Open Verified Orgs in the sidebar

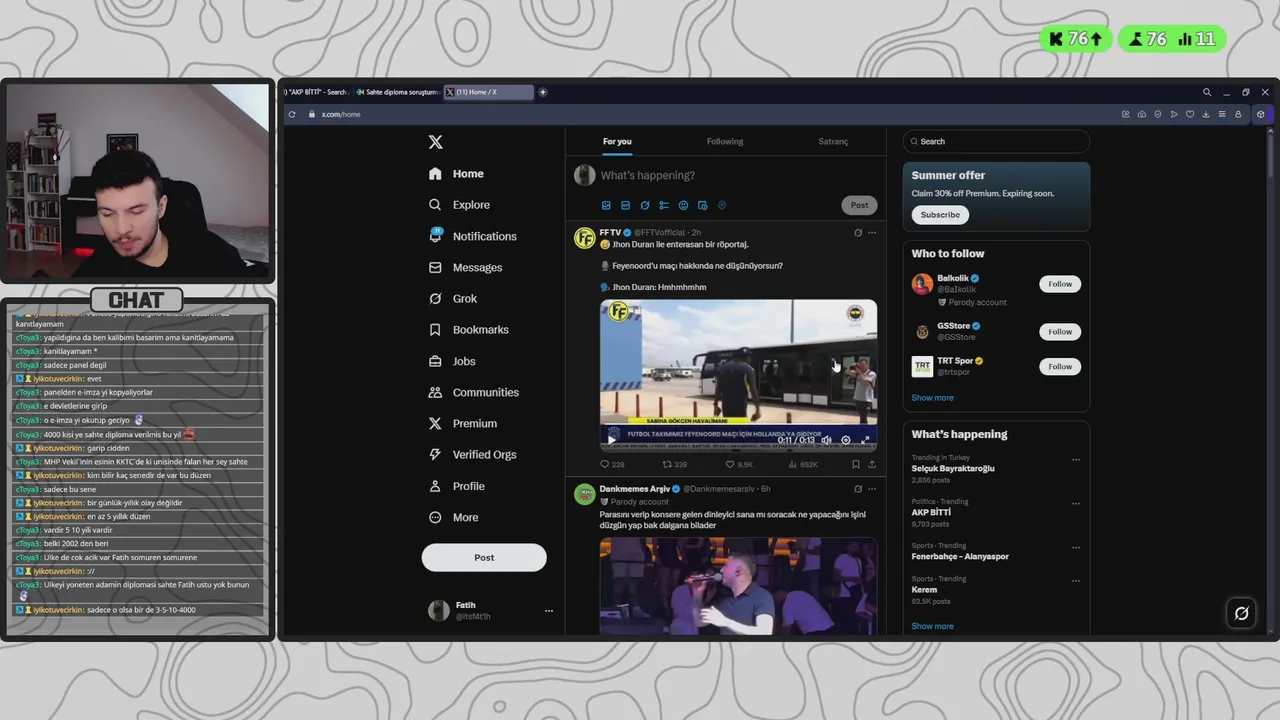tap(472, 454)
